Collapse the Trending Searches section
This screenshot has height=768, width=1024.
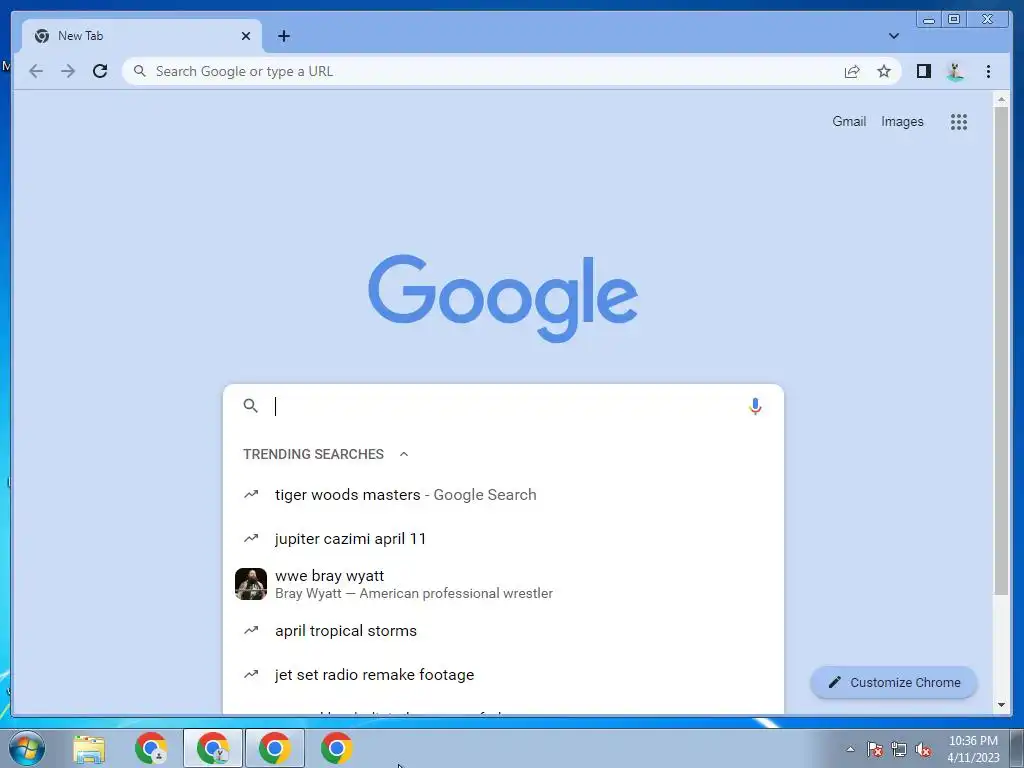pos(404,454)
